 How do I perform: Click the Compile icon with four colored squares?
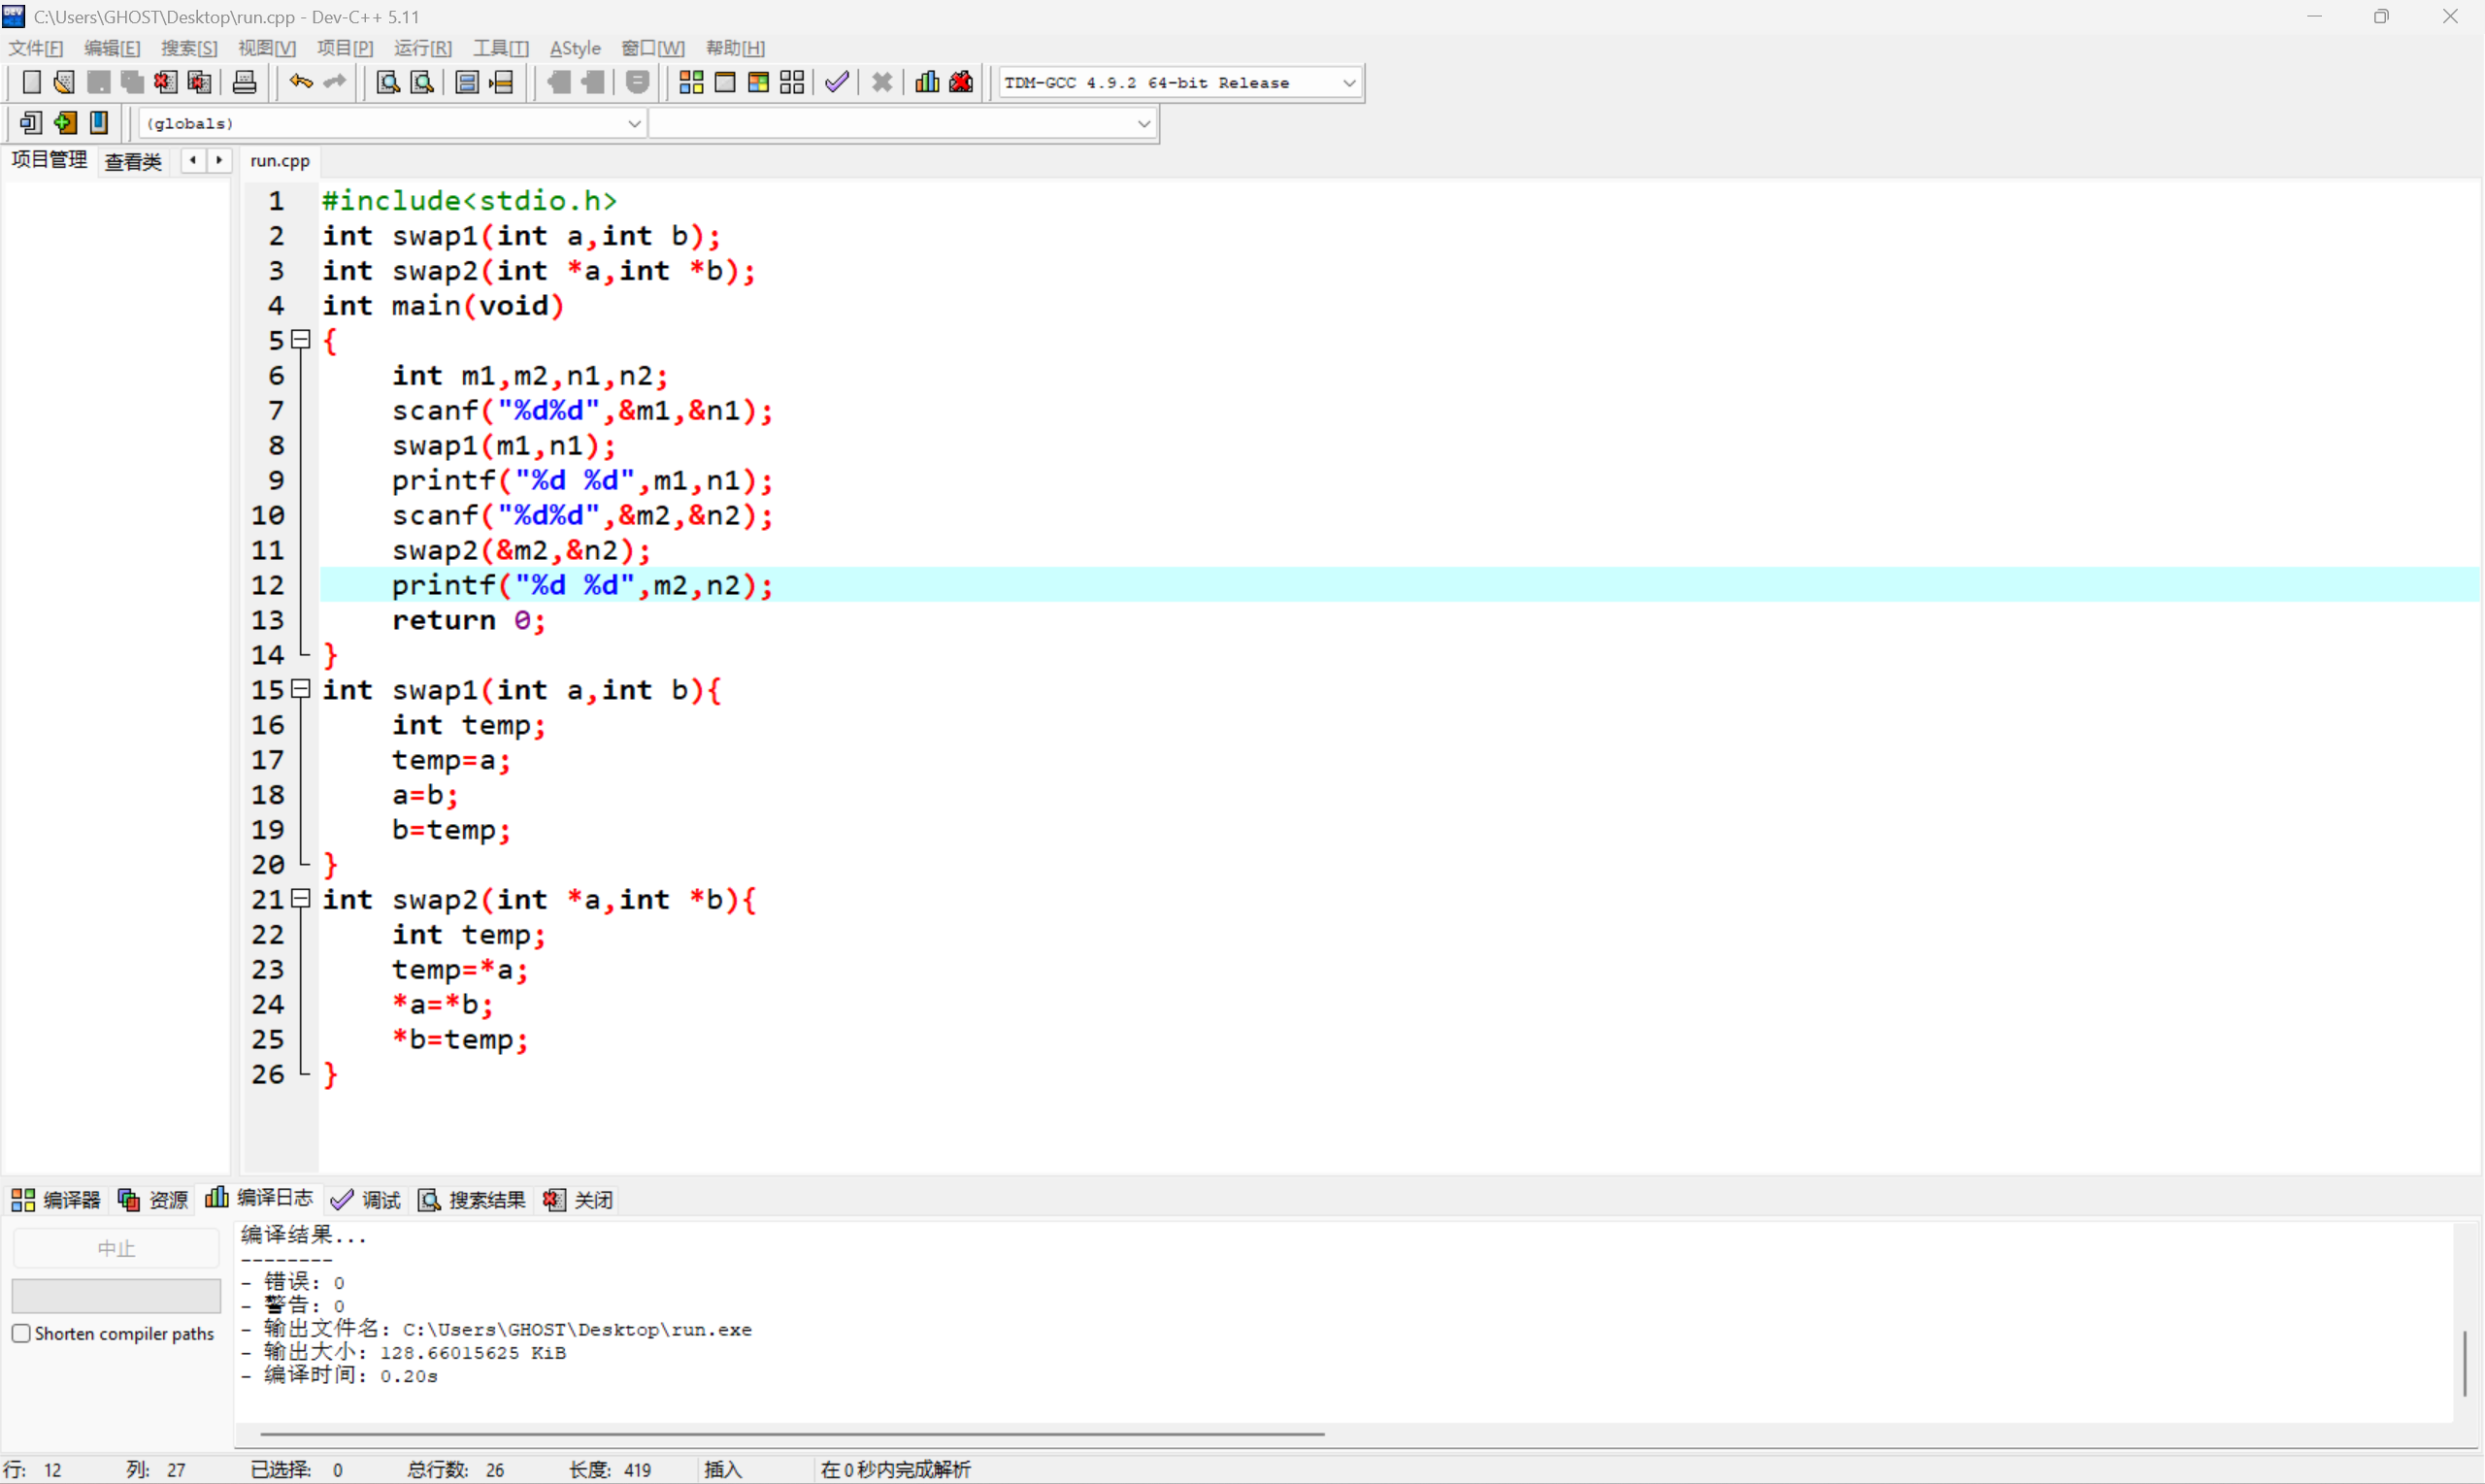click(691, 83)
